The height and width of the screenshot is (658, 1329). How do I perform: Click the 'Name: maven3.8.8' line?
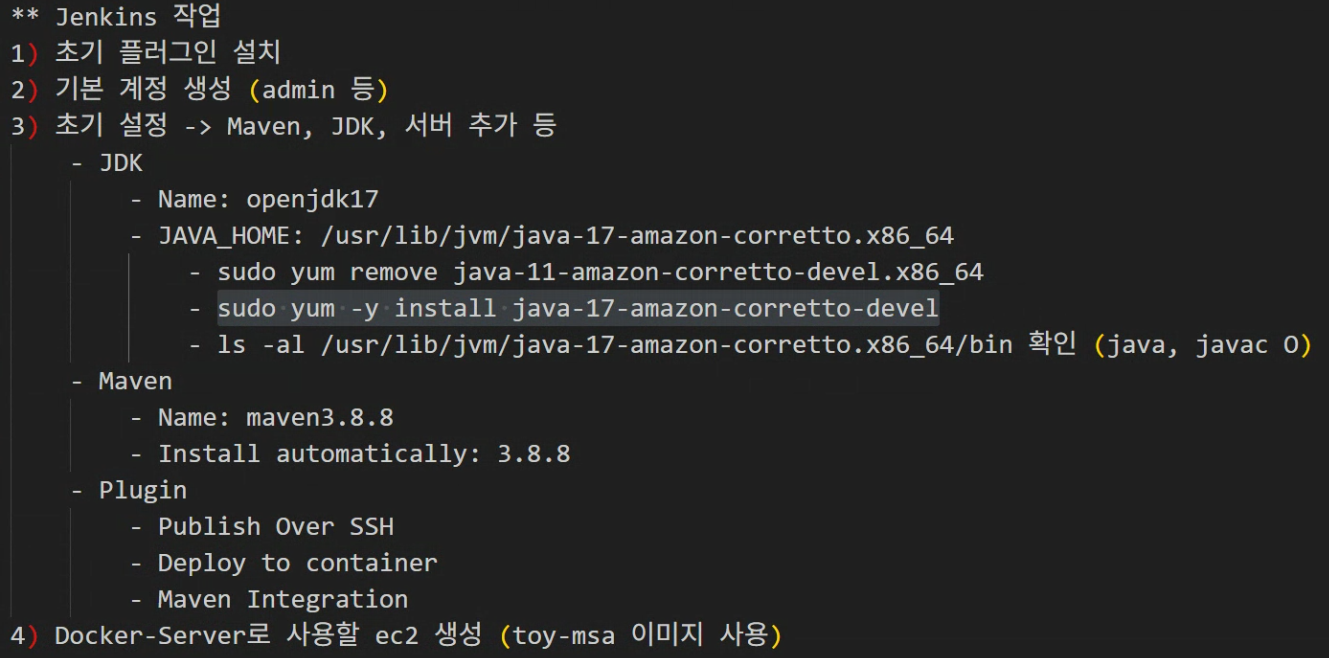click(261, 417)
